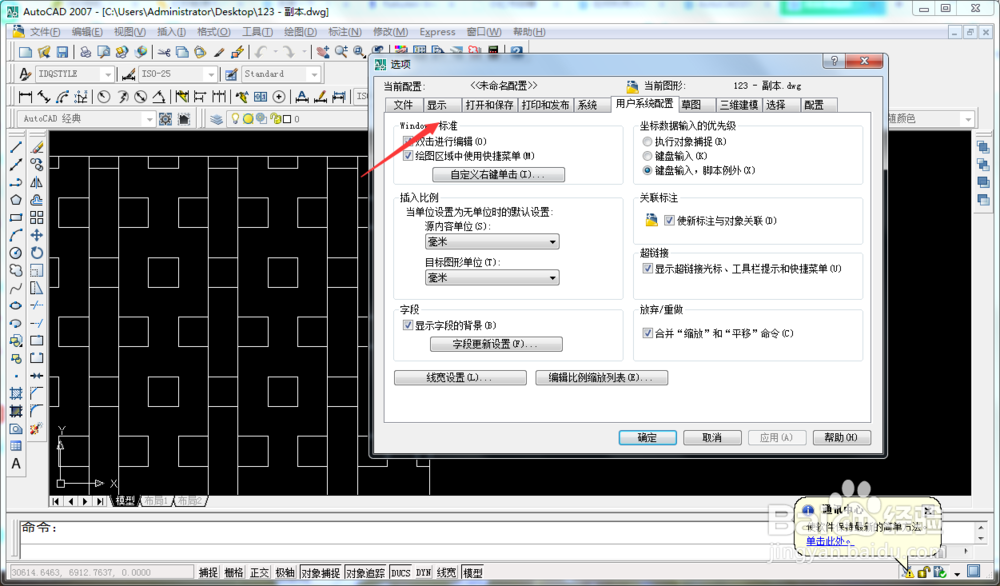Toggle 对象捕捉 status bar button
1000x586 pixels.
tap(320, 573)
